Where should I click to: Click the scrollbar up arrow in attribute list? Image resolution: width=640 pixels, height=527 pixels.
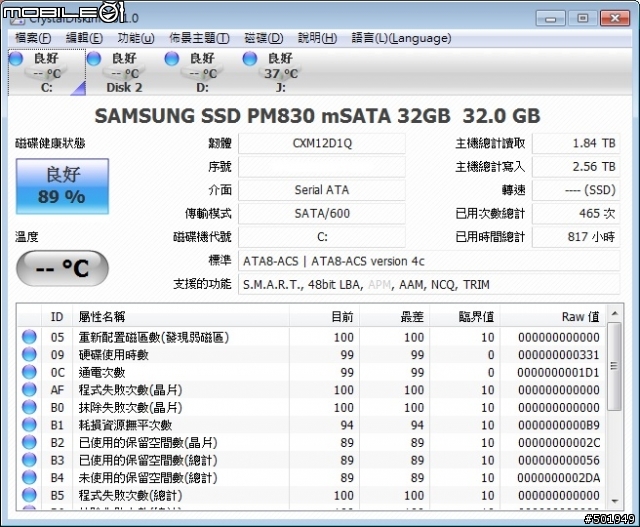click(x=614, y=314)
